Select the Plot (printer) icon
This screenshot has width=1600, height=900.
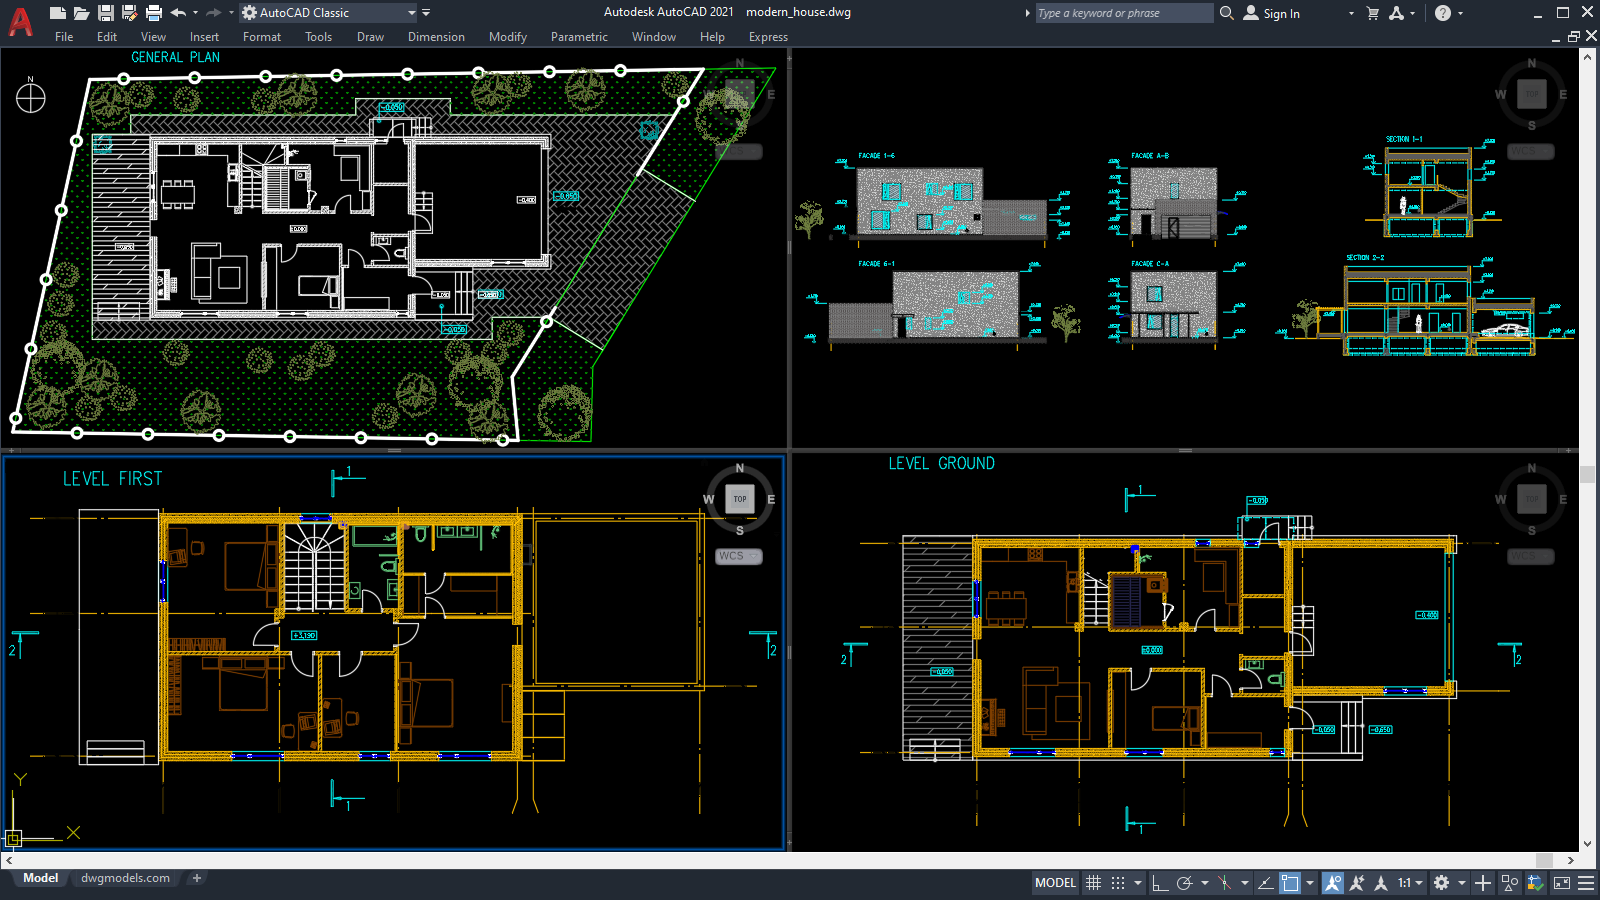pos(152,12)
